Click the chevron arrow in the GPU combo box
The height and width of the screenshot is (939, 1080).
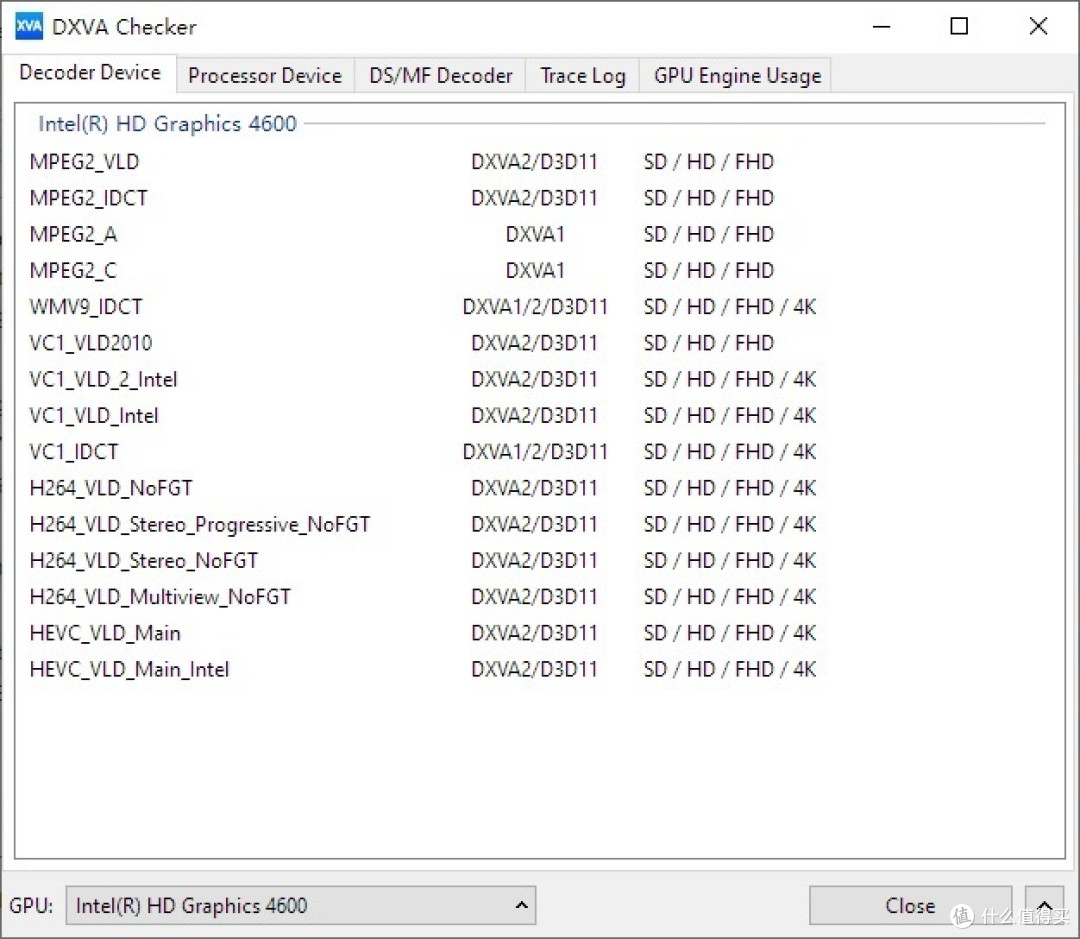coord(521,905)
